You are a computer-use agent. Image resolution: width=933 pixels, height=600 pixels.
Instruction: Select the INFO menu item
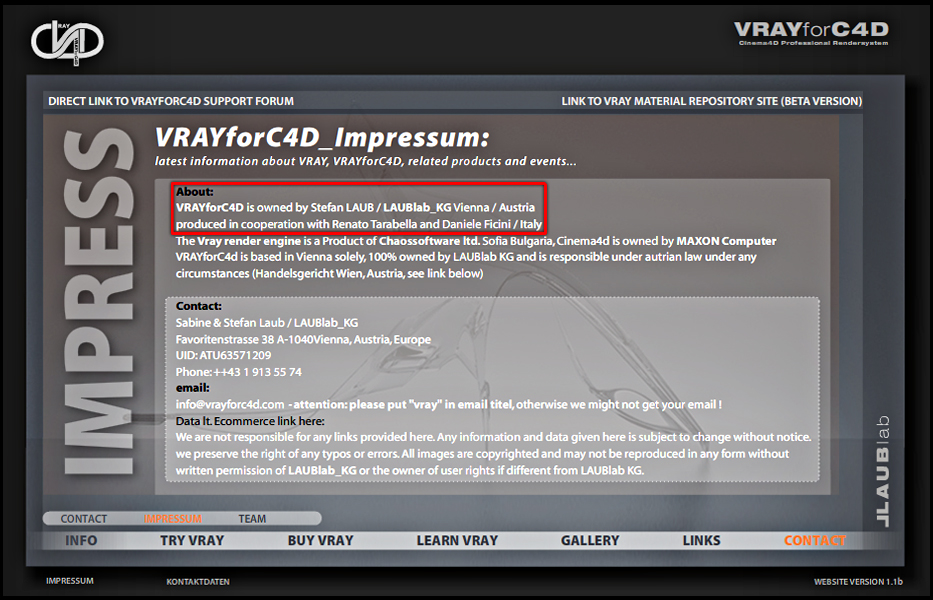tap(81, 540)
